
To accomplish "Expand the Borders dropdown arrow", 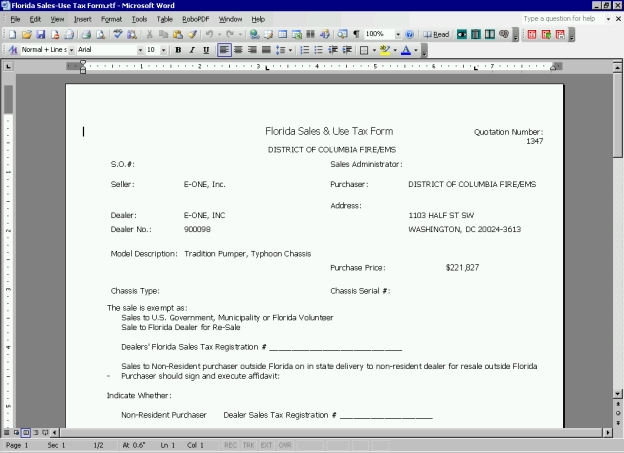I will pyautogui.click(x=374, y=50).
